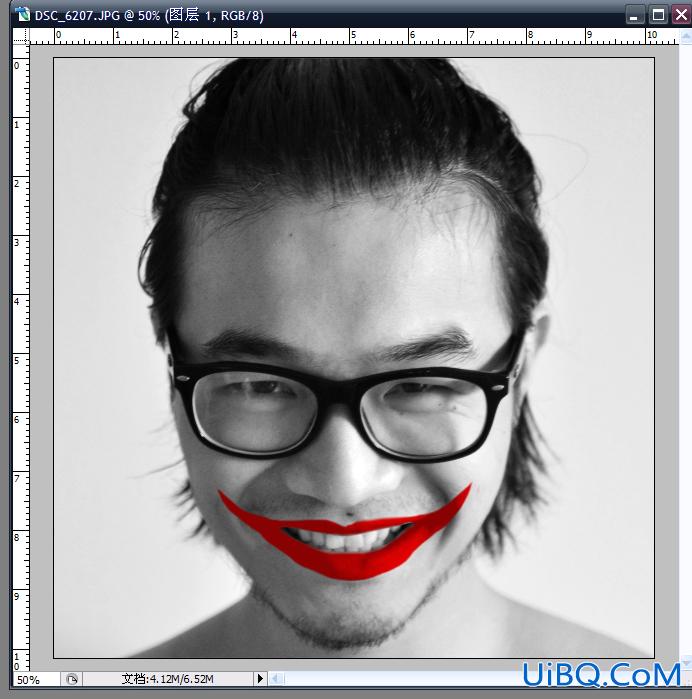Open the status bar info flyout arrow

[x=260, y=679]
